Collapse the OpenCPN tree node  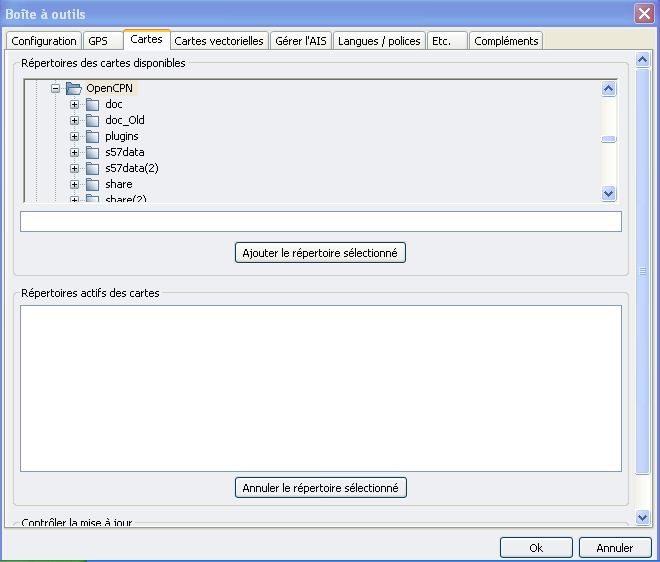[56, 88]
